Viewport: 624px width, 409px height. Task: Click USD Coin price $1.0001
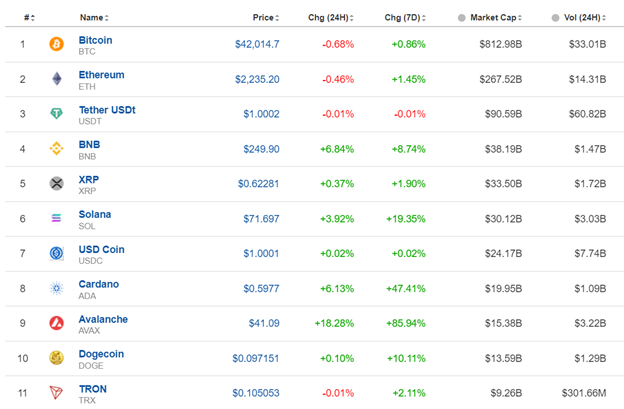261,253
